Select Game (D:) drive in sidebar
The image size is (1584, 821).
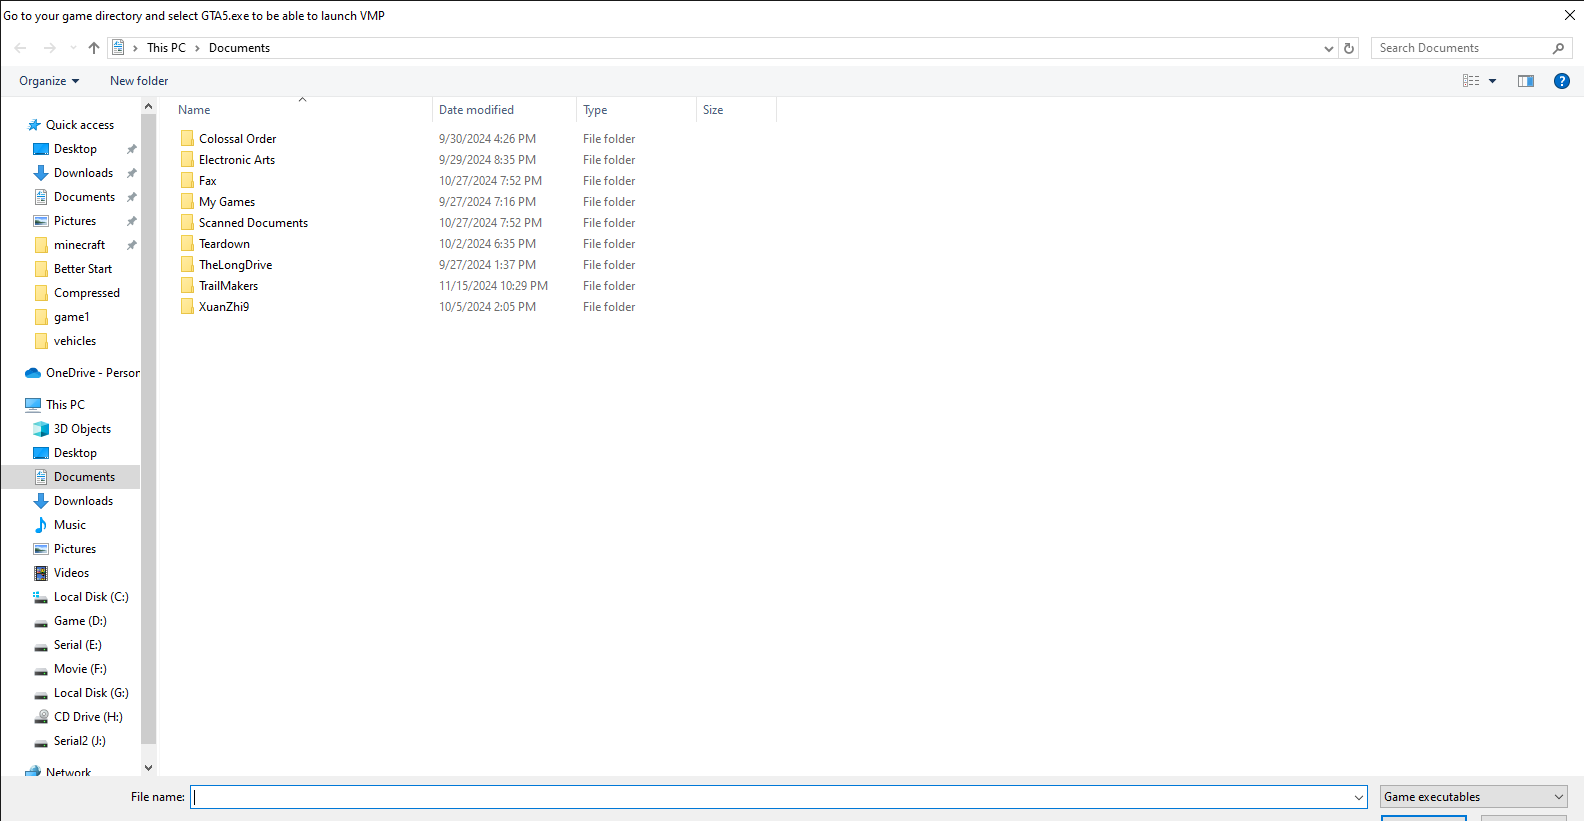[80, 621]
